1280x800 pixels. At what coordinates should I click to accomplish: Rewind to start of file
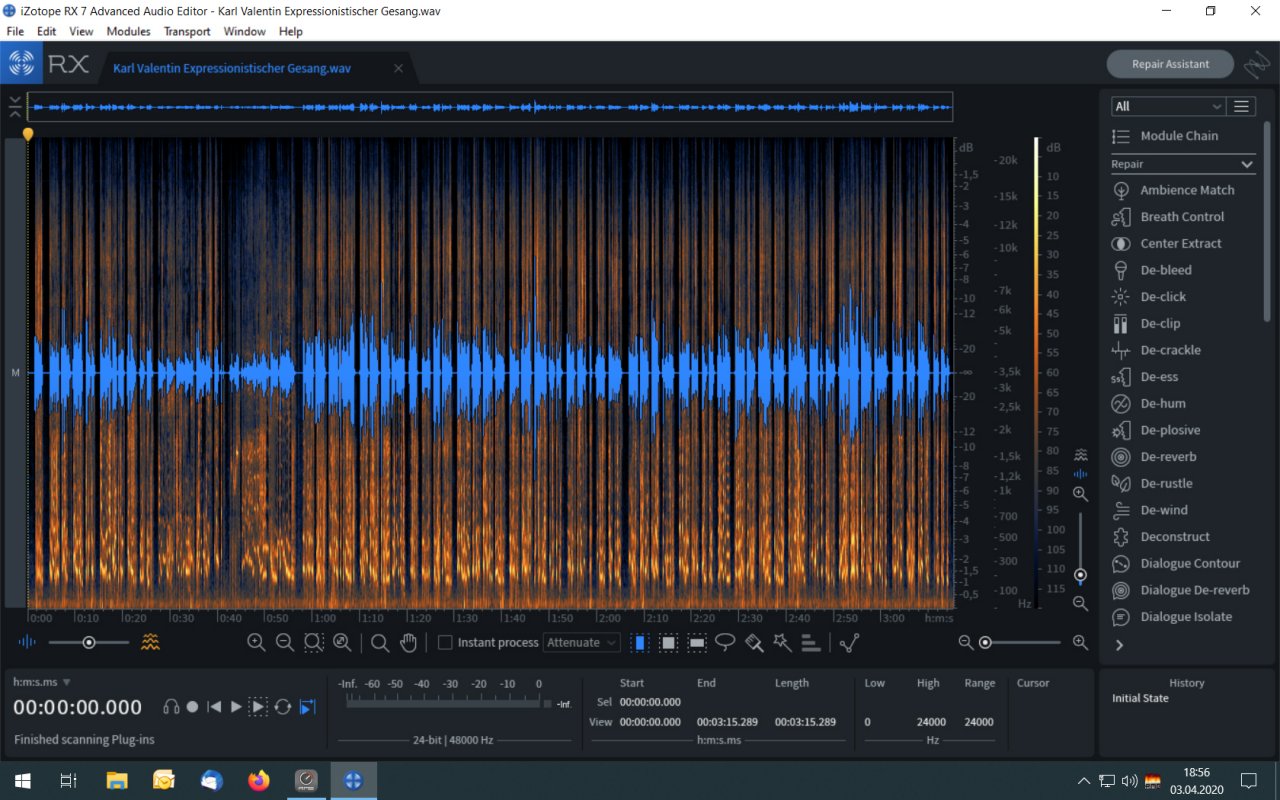click(x=214, y=707)
